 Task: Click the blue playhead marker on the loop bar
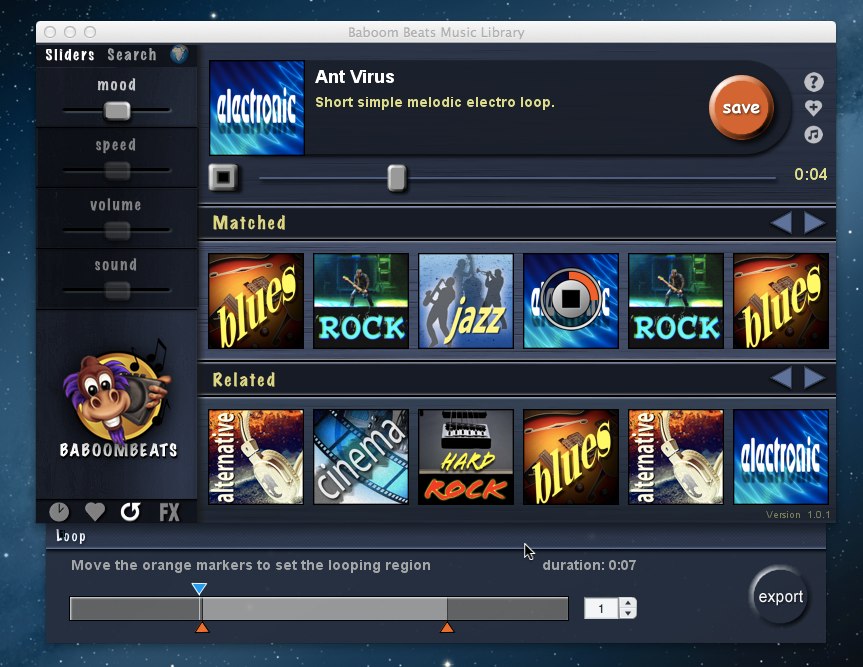point(199,589)
